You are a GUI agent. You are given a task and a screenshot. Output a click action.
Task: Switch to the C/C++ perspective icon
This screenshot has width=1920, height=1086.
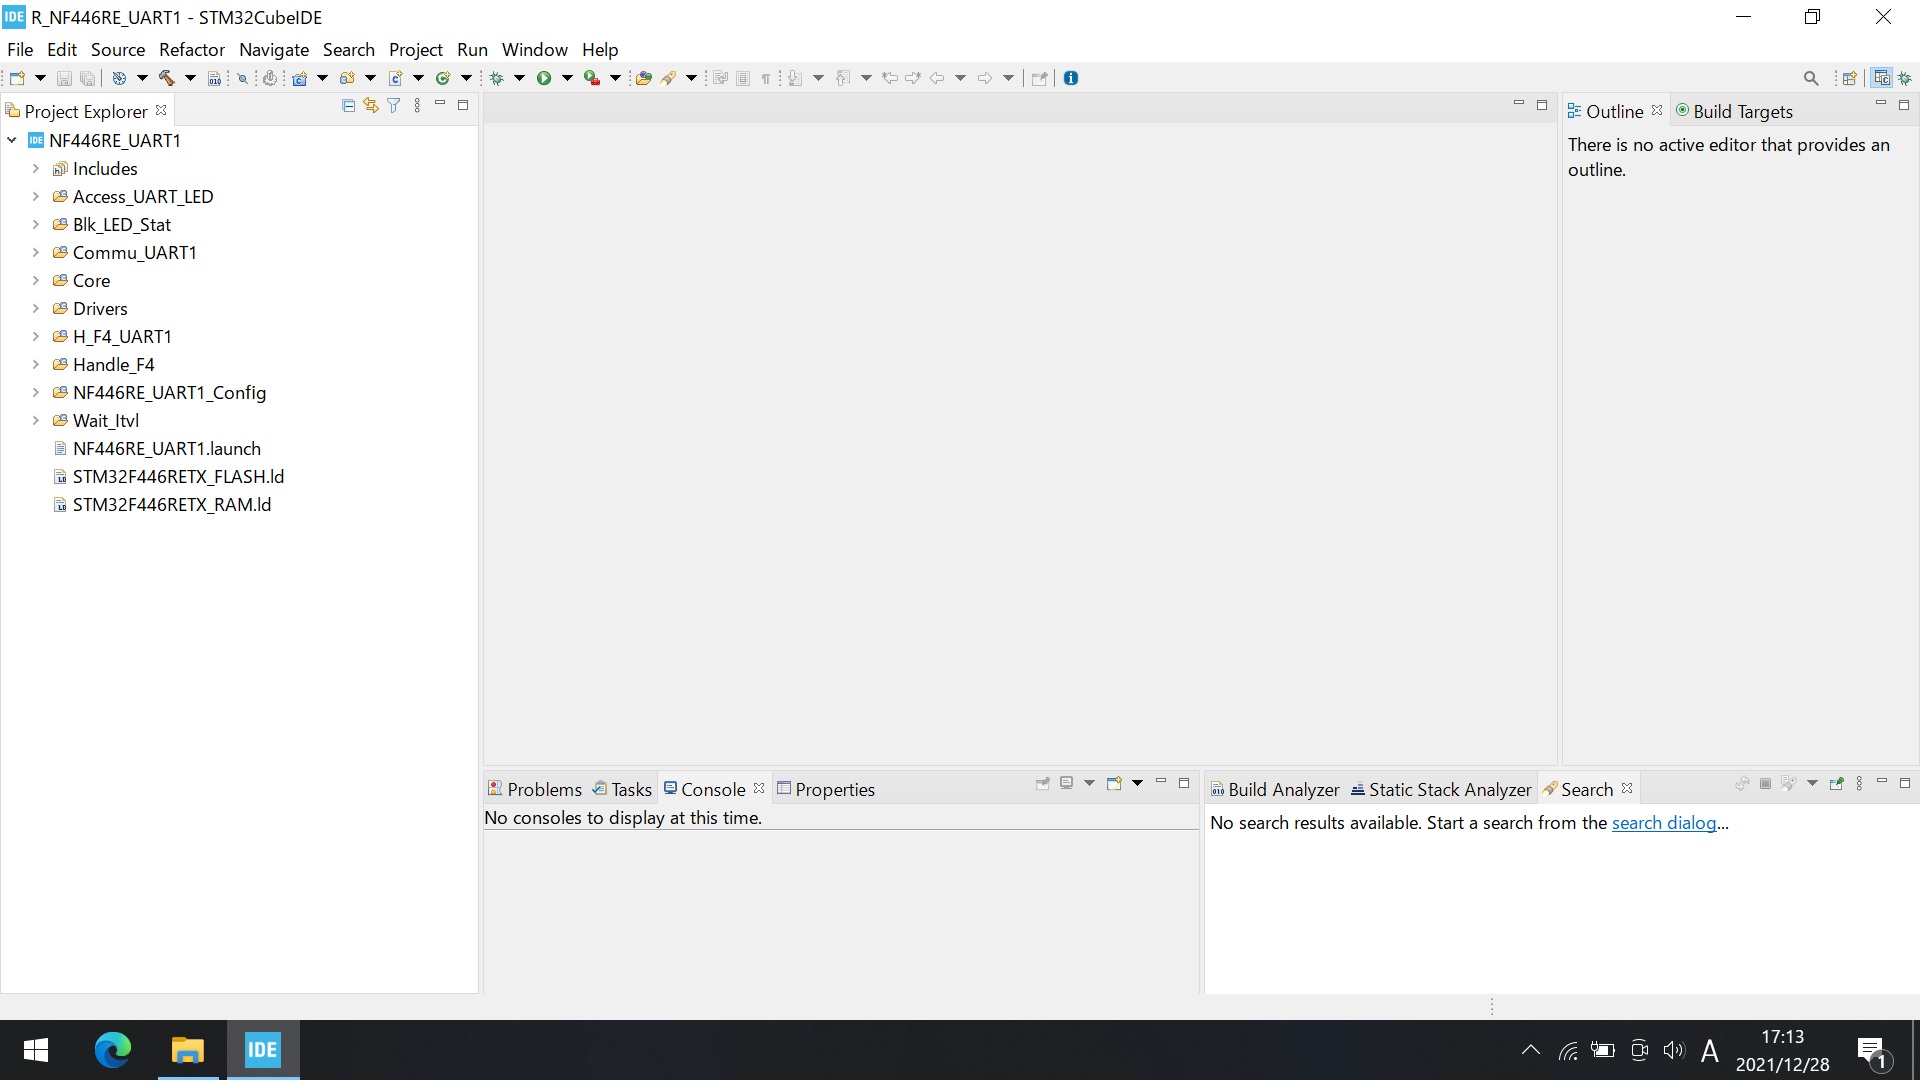tap(1882, 78)
